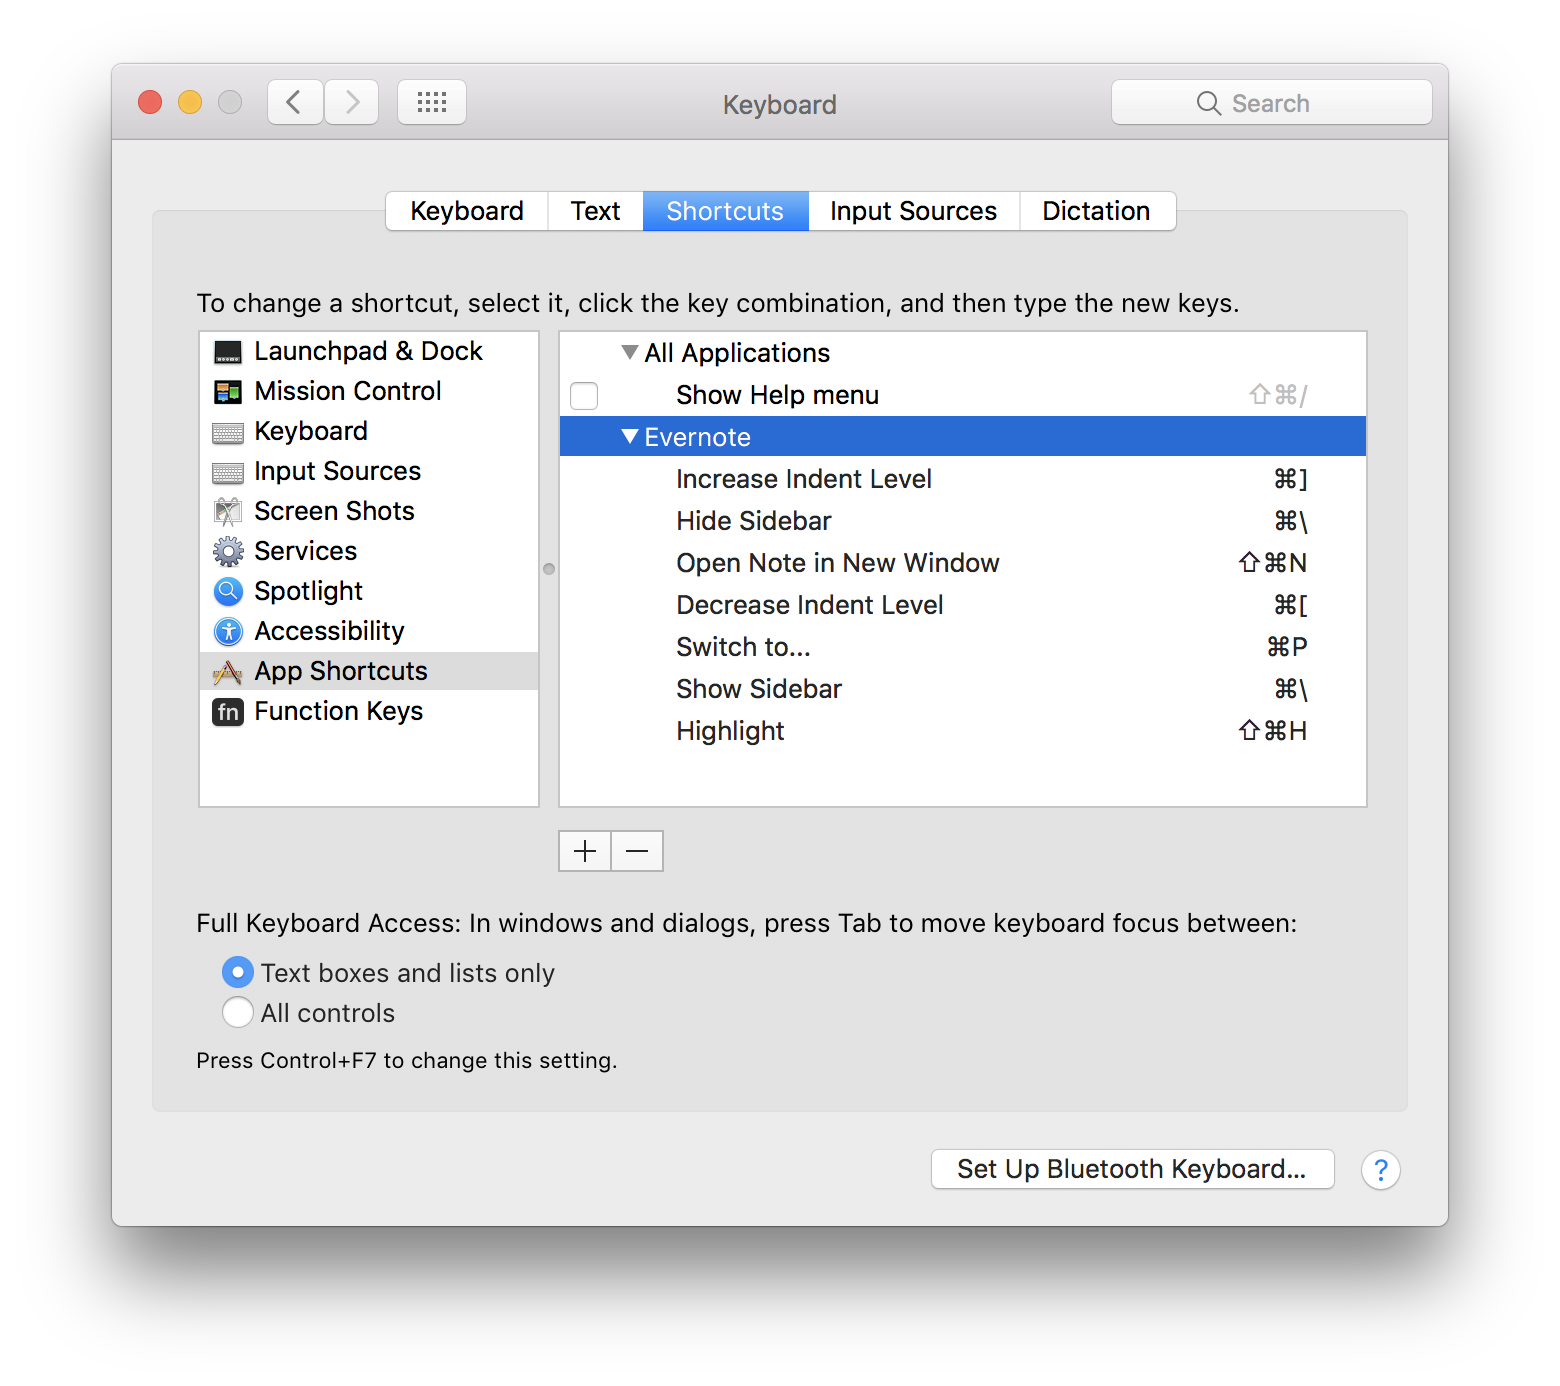Screen dimensions: 1560x1386
Task: Click the ⌘] key combination
Action: click(x=1291, y=479)
